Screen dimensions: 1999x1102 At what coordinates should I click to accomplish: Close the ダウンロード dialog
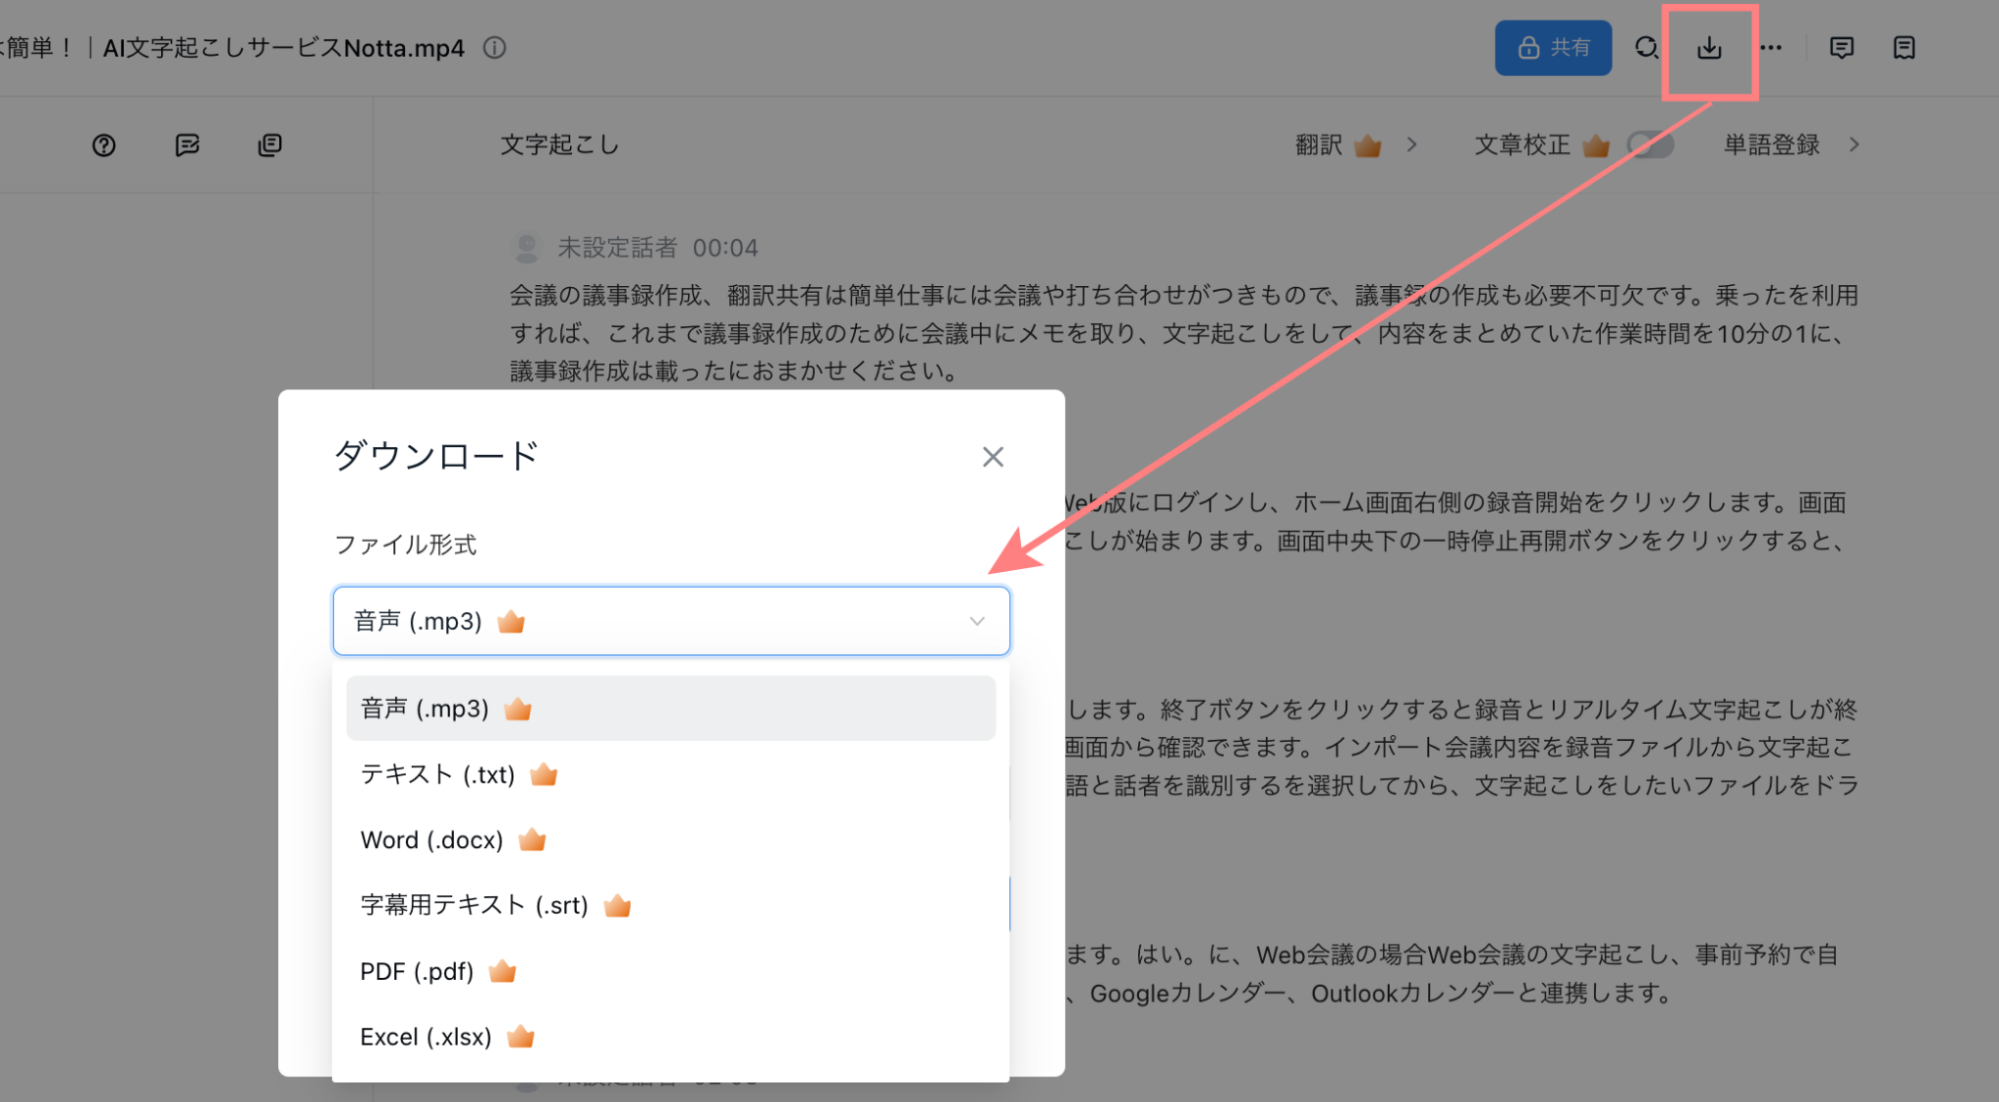[992, 457]
